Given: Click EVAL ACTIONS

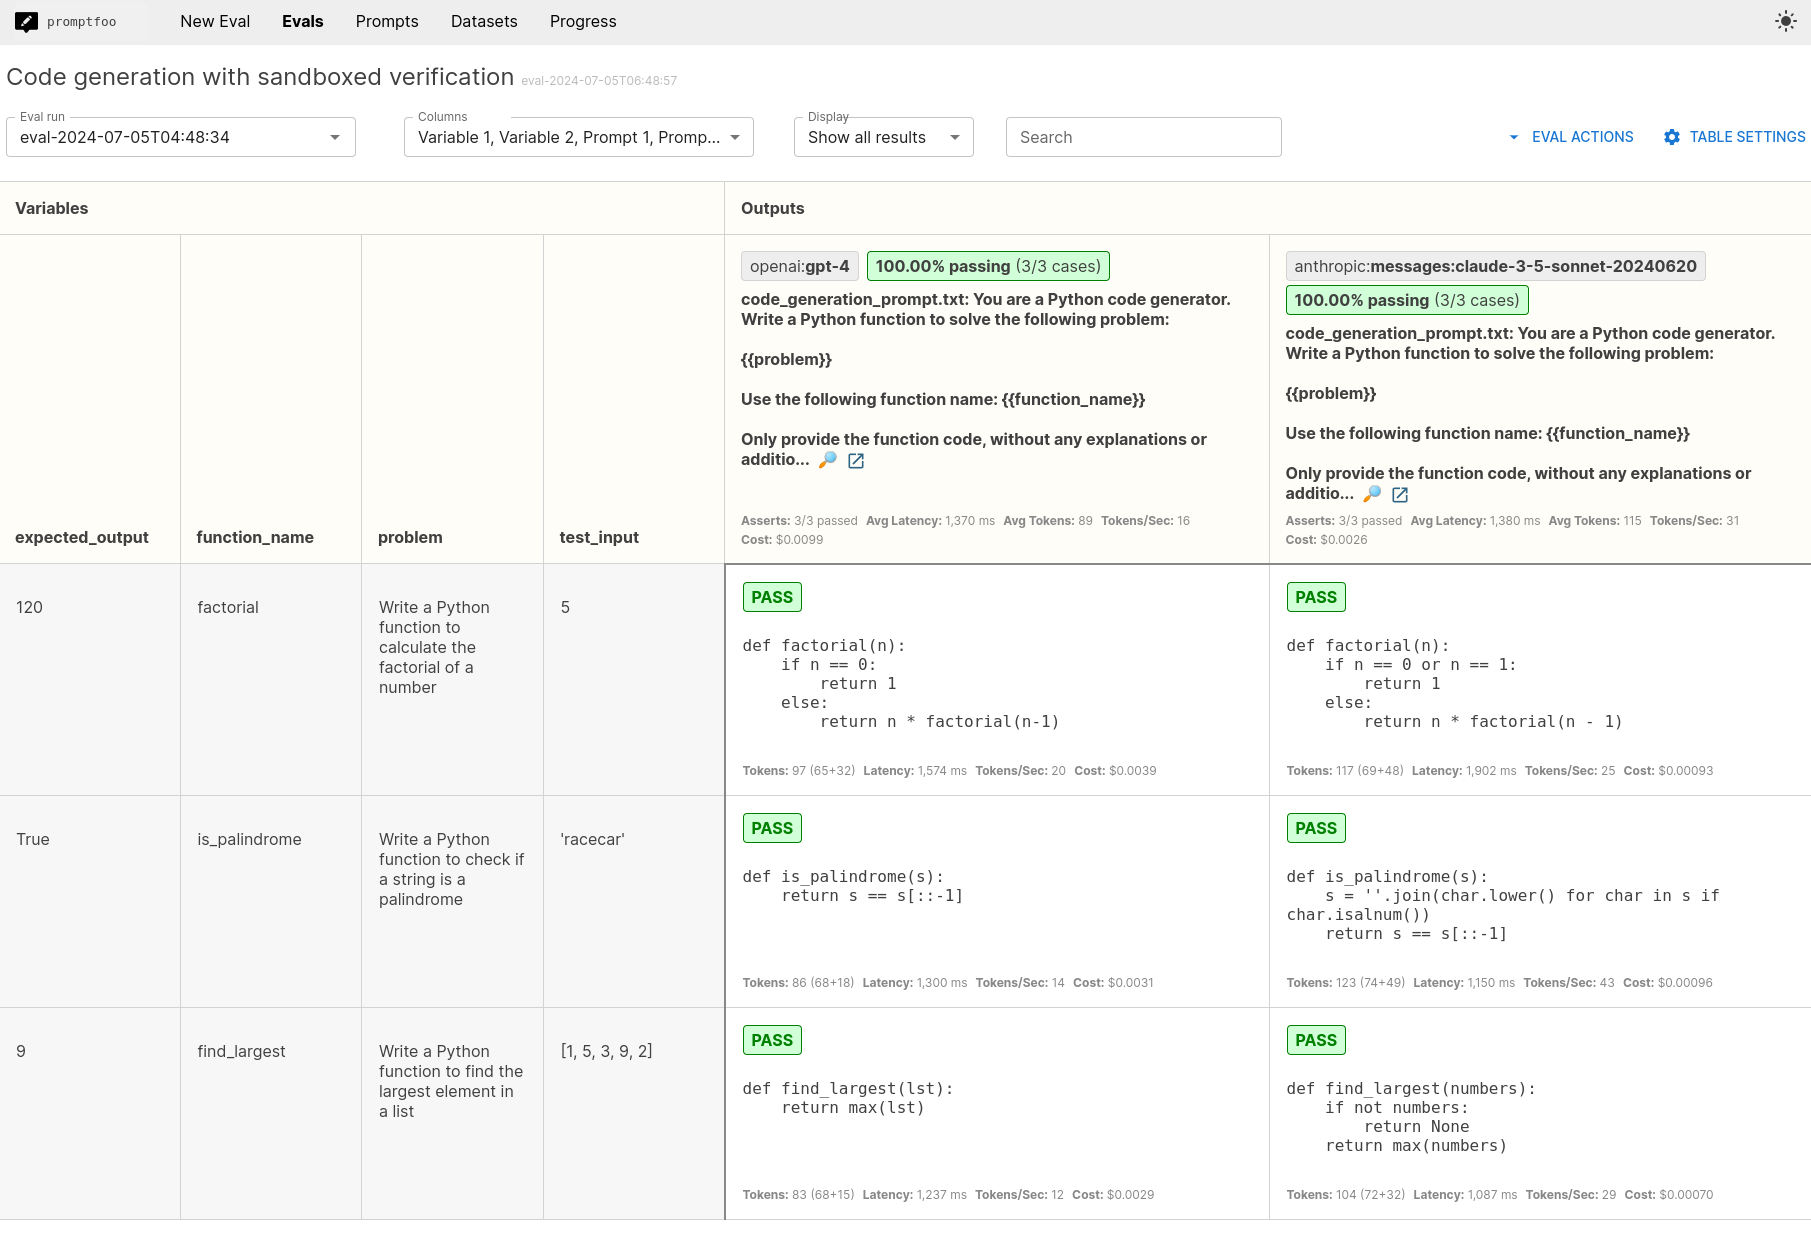Looking at the screenshot, I should (1582, 137).
